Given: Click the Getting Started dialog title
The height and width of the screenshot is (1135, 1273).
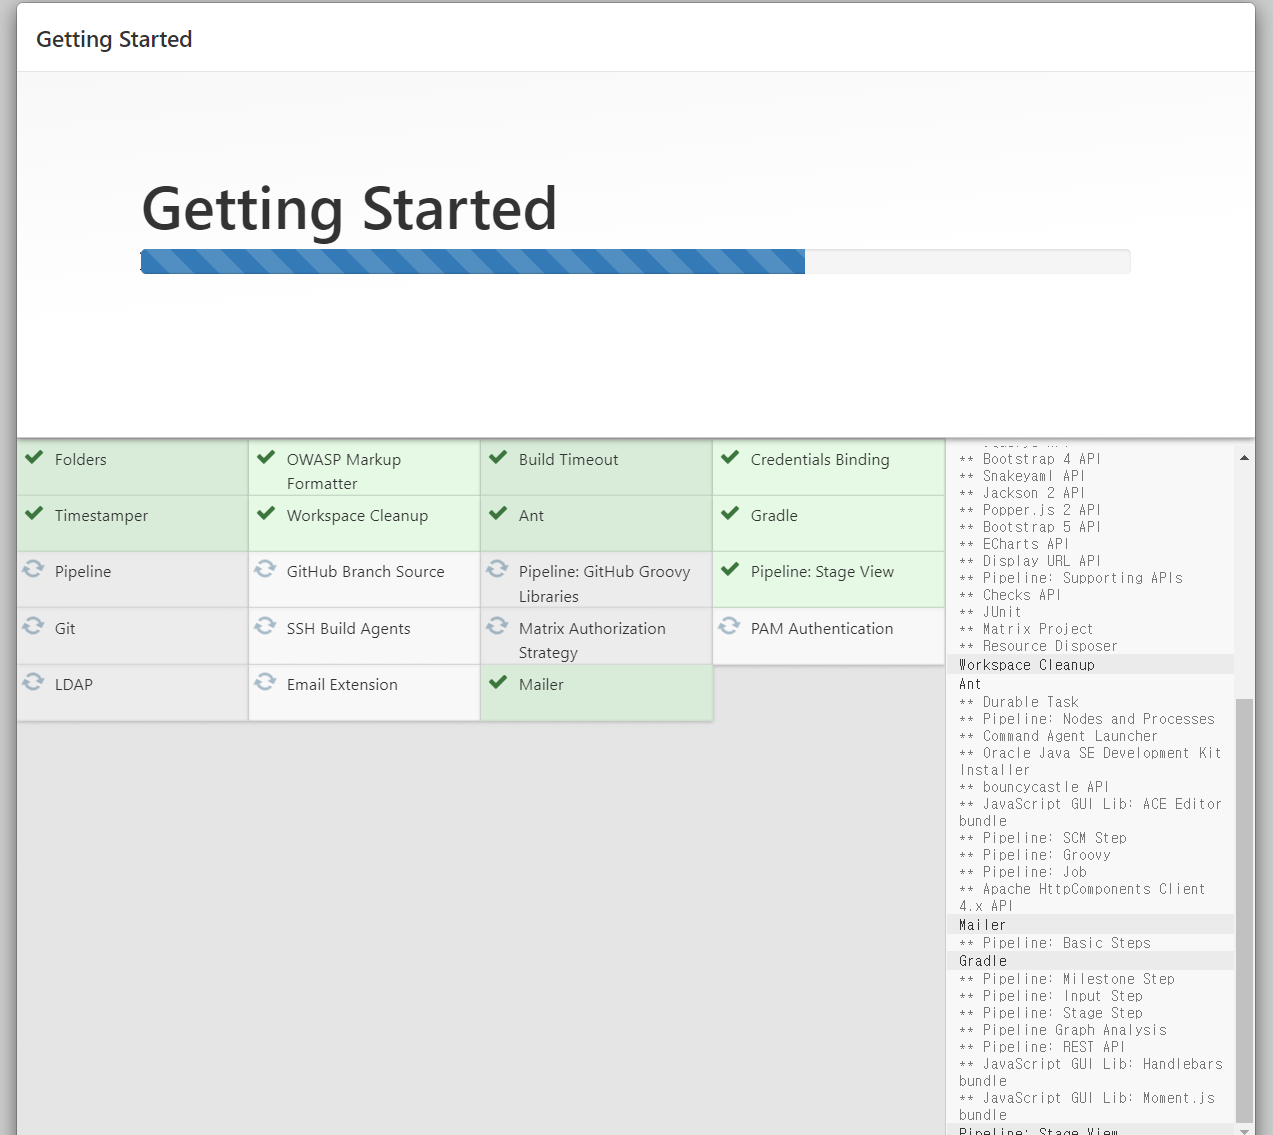Looking at the screenshot, I should (114, 39).
